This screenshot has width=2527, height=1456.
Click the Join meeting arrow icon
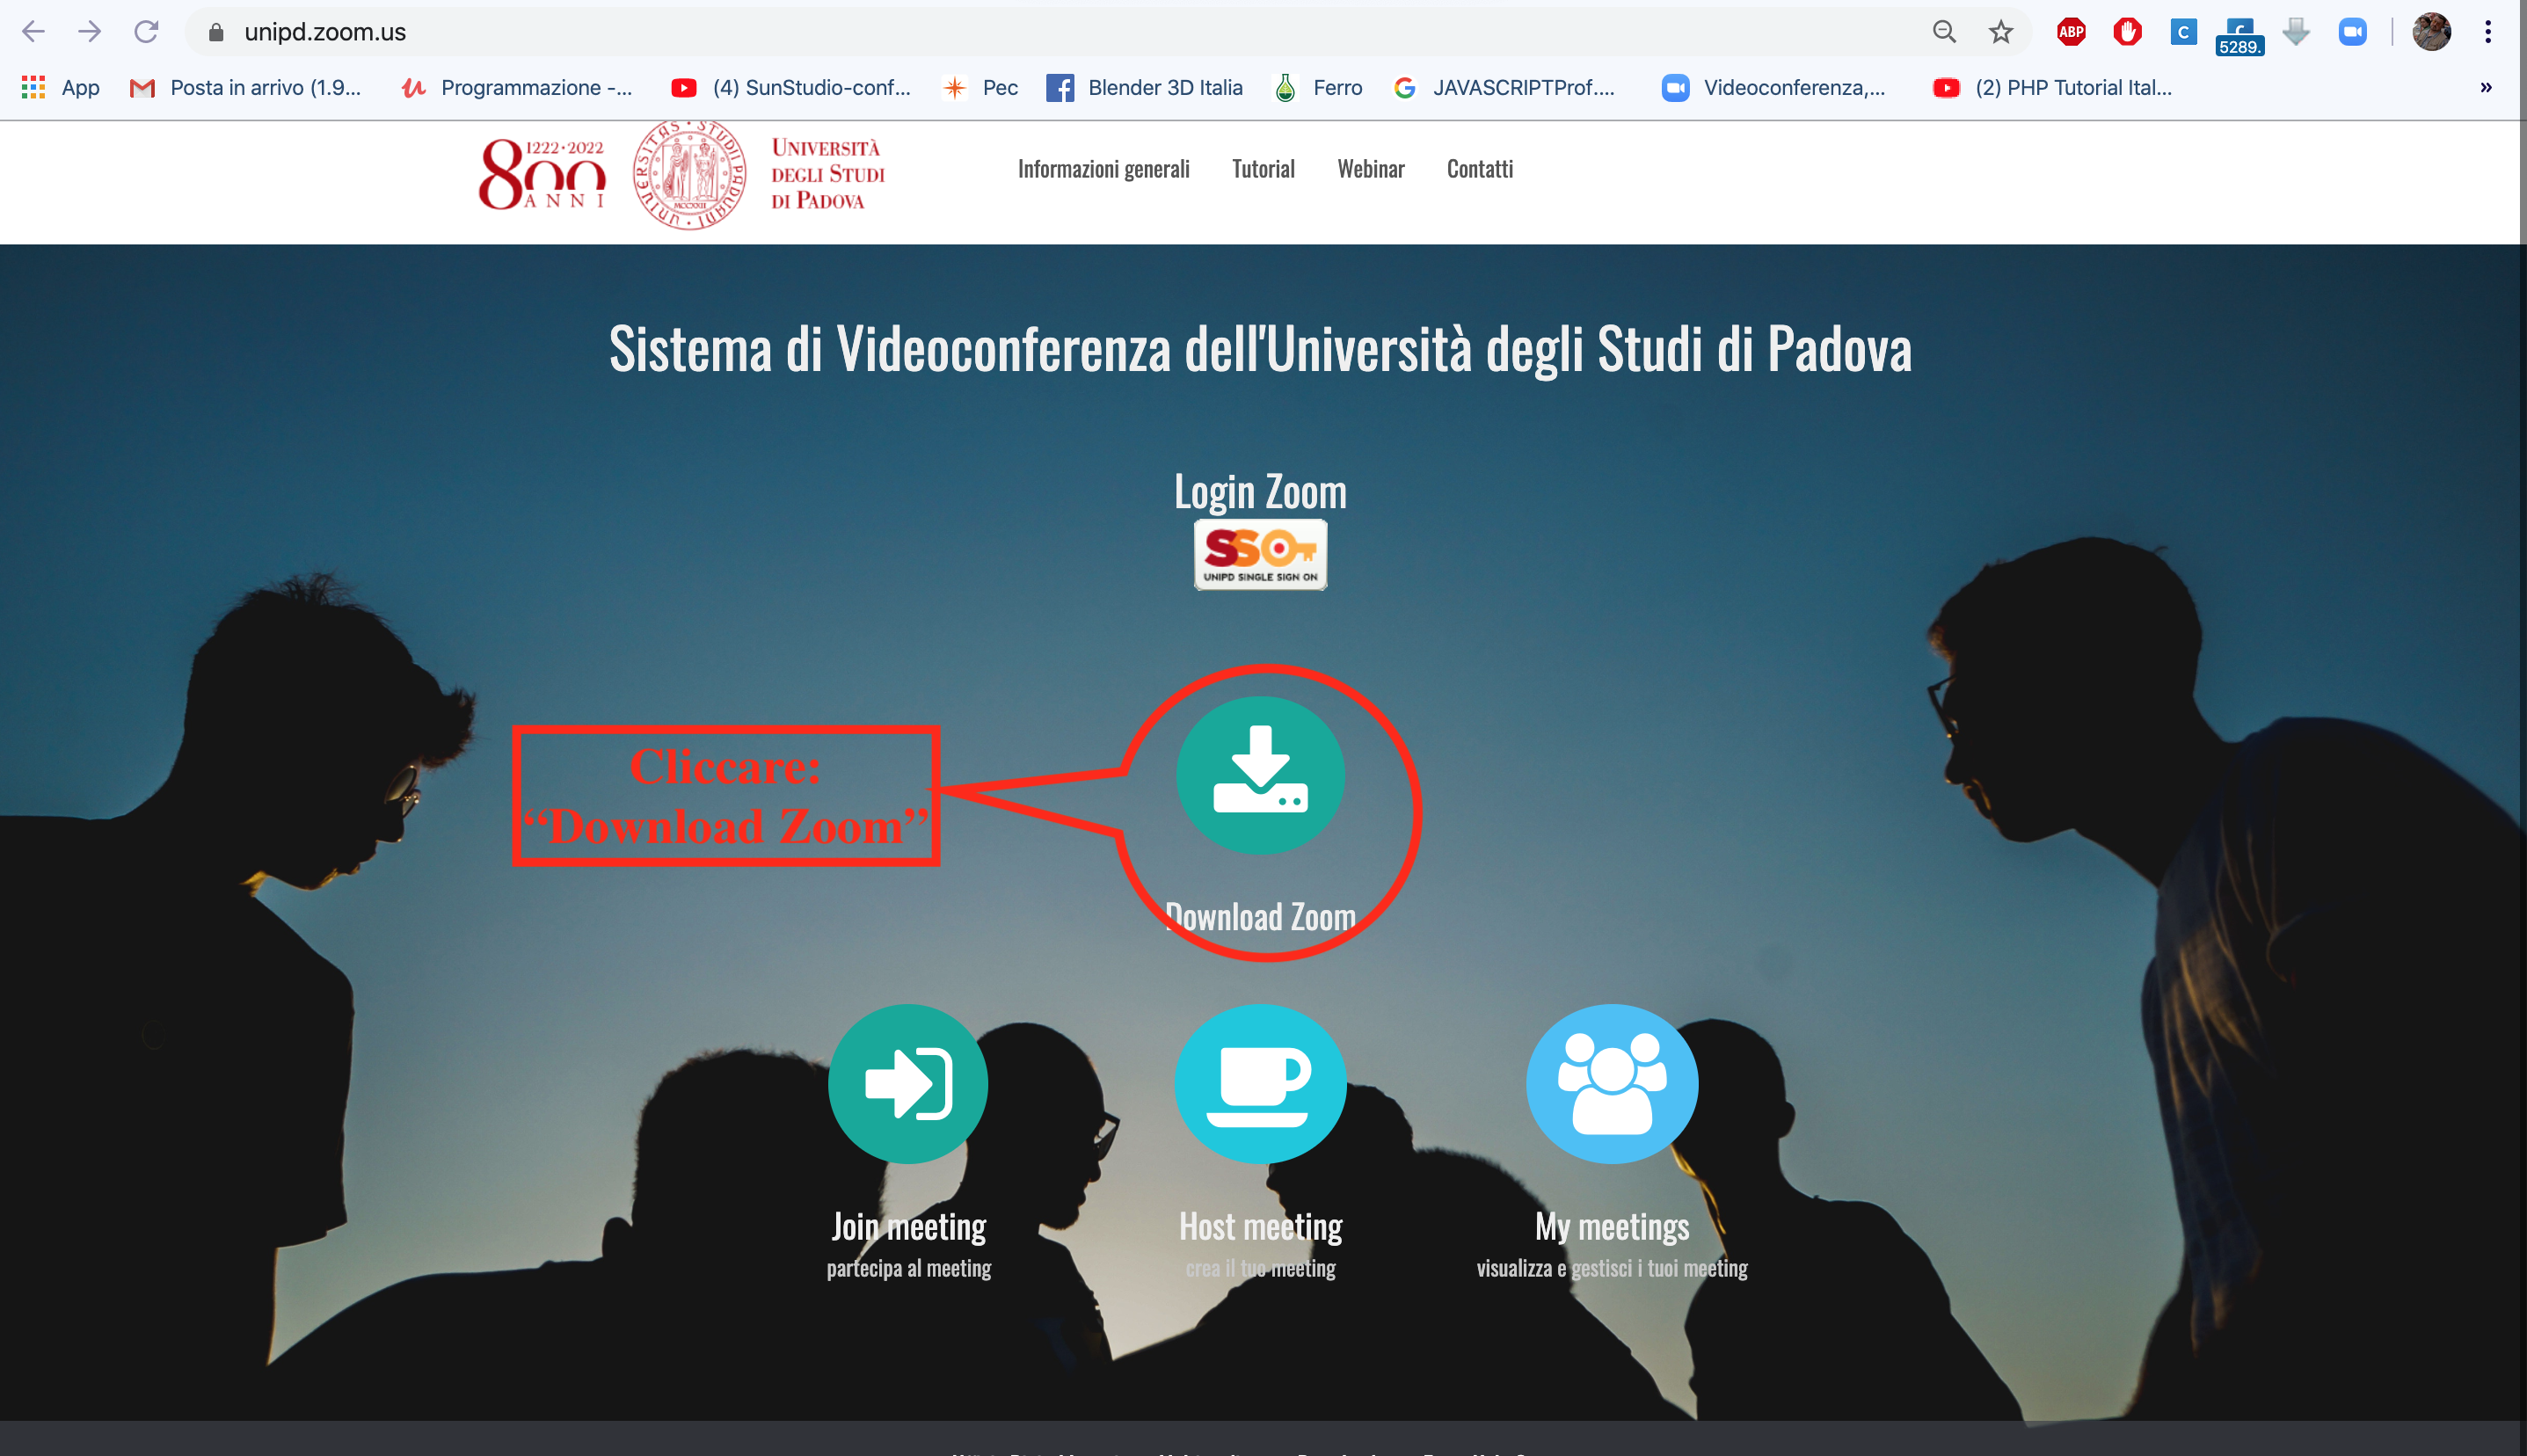[908, 1084]
